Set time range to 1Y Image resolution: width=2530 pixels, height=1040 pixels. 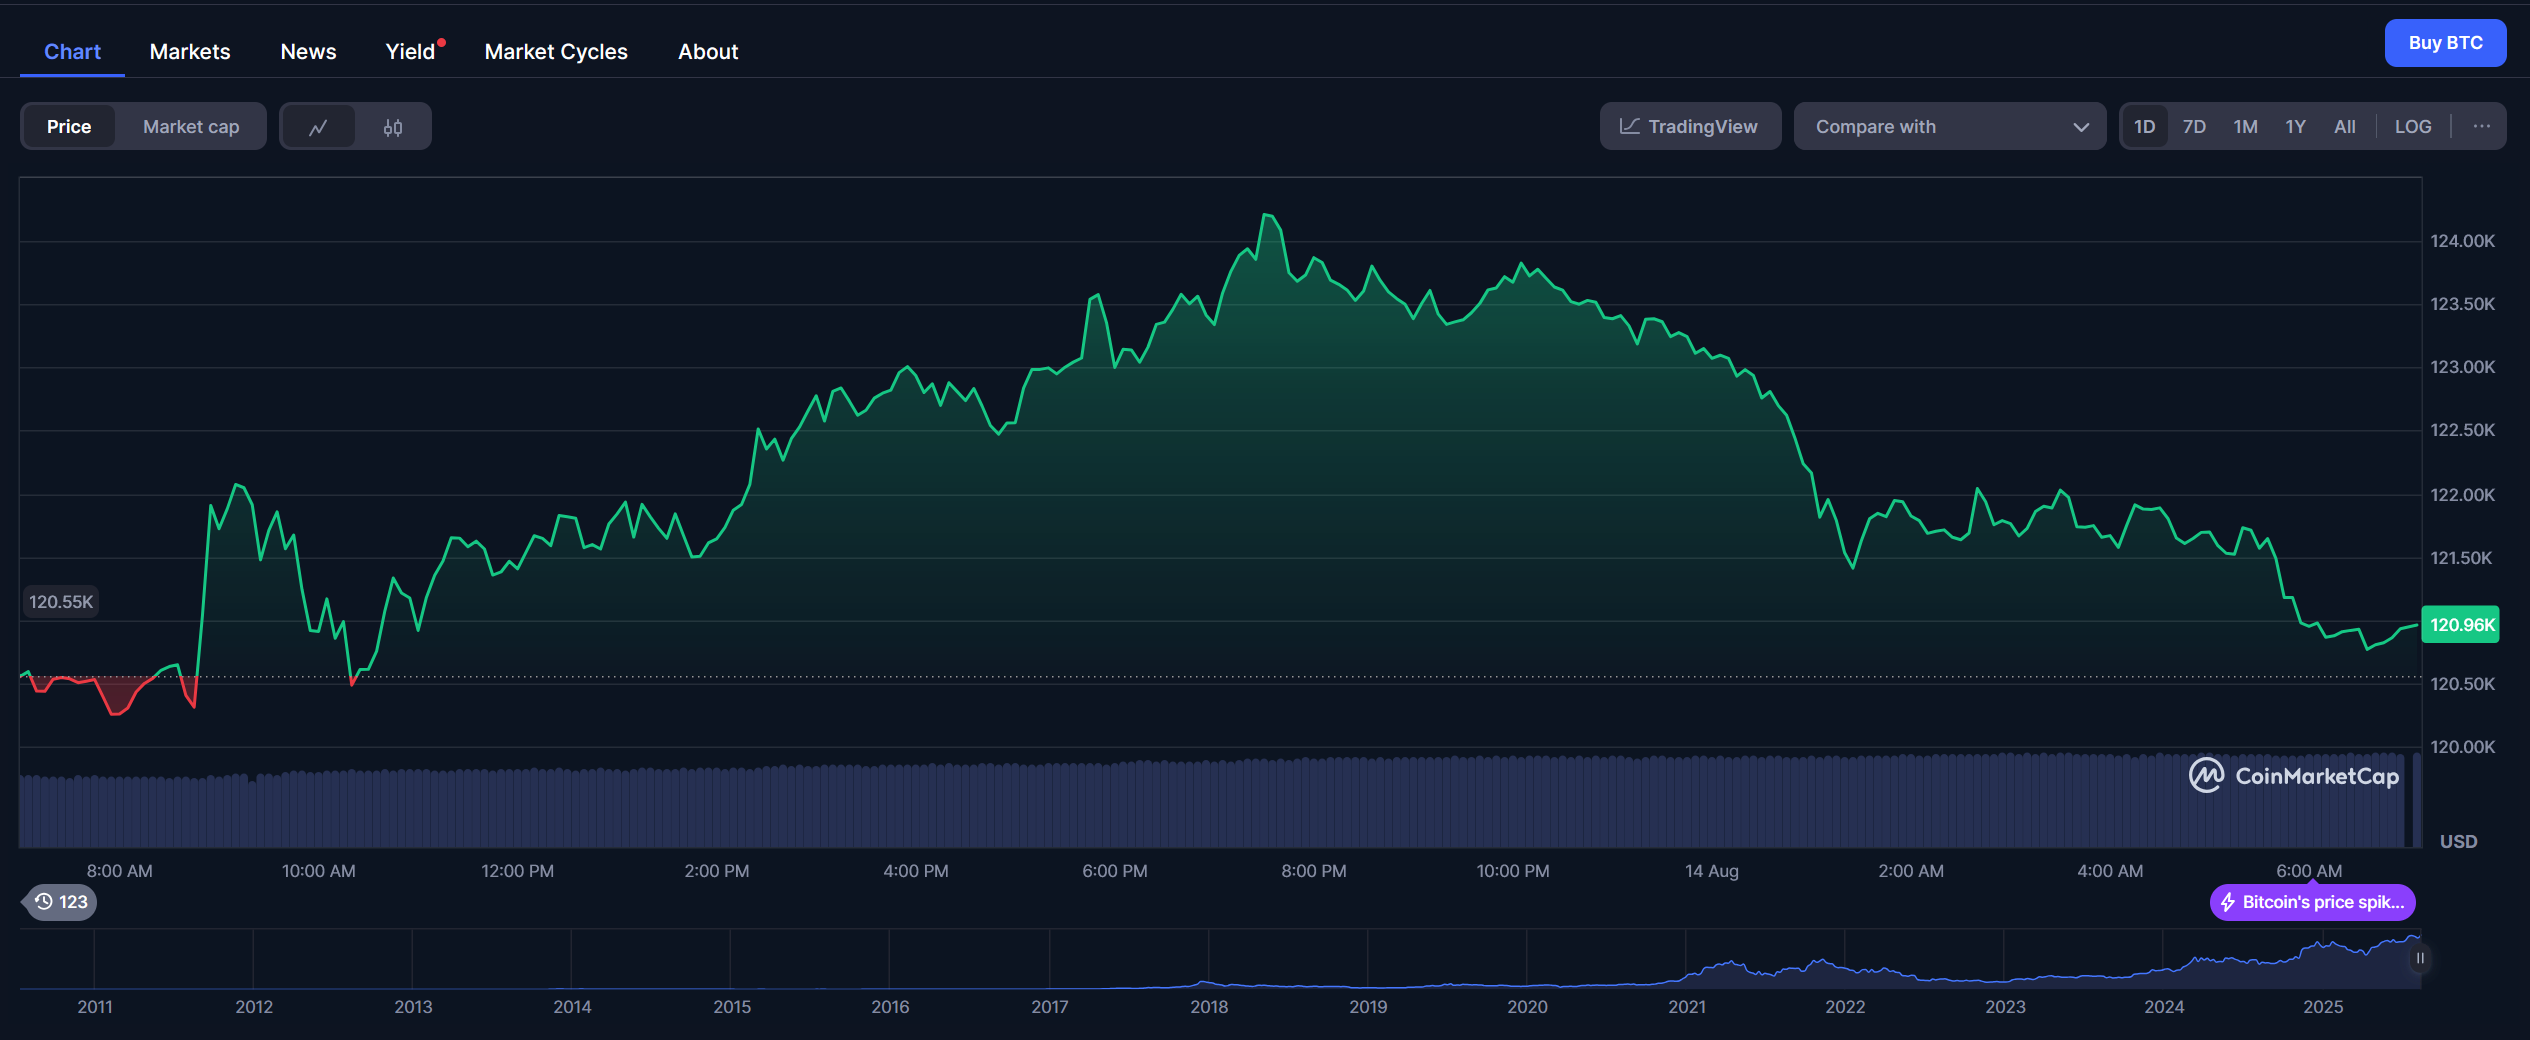(x=2295, y=127)
